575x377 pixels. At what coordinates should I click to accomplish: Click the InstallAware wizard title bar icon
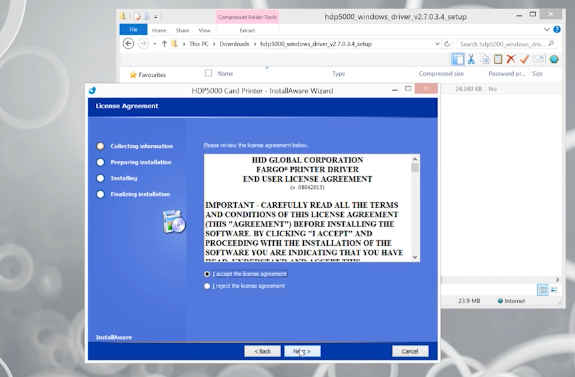tap(92, 90)
